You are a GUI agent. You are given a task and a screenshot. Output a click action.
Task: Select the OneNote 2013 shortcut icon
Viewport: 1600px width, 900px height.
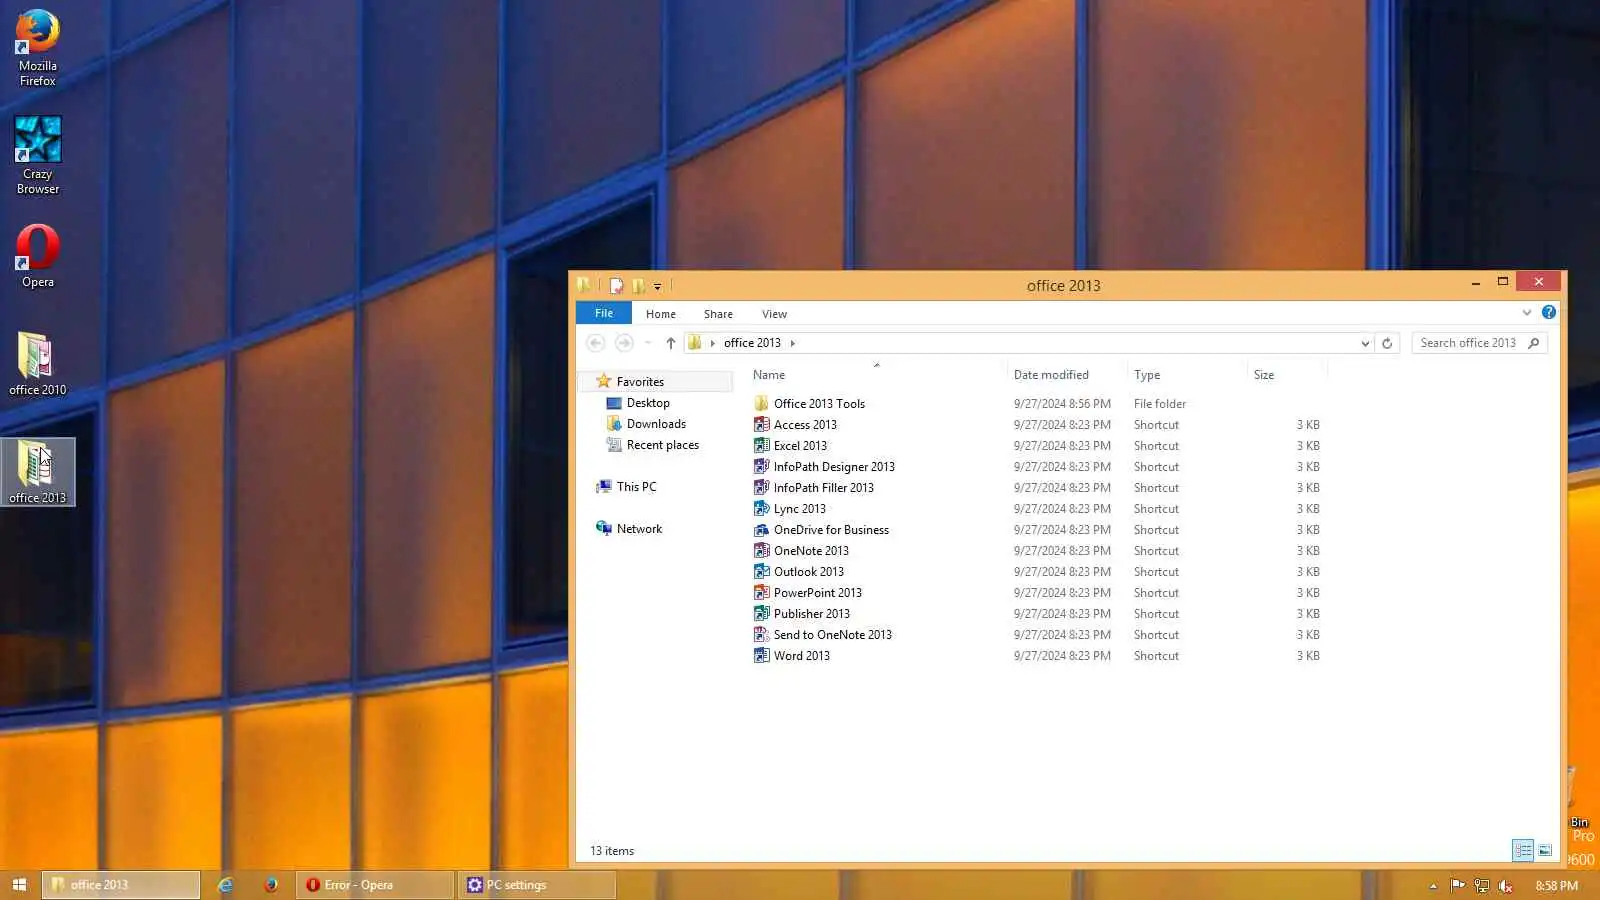[x=761, y=551]
